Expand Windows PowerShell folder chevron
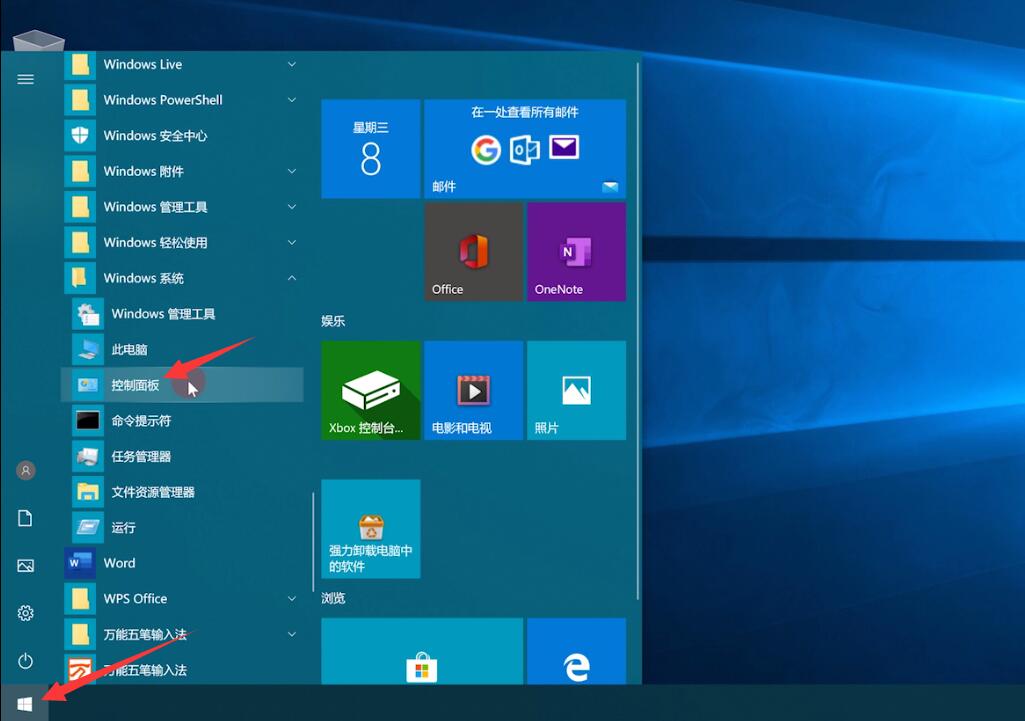The width and height of the screenshot is (1025, 721). 292,100
